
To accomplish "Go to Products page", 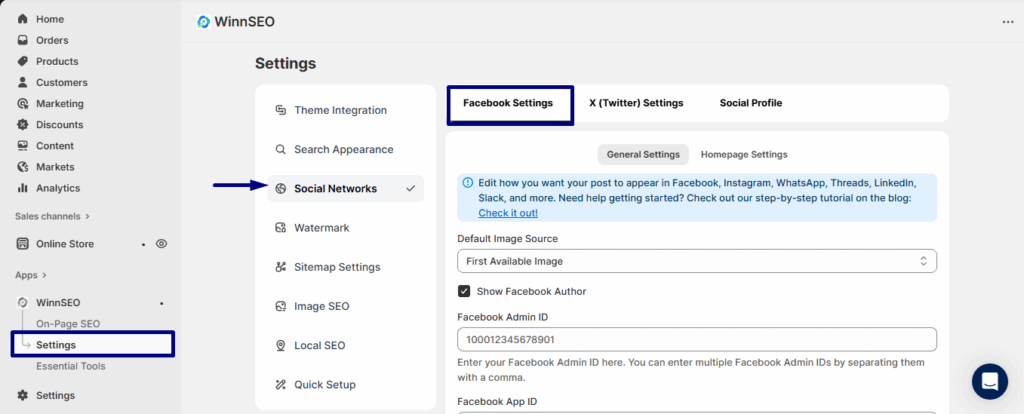I will (x=57, y=61).
